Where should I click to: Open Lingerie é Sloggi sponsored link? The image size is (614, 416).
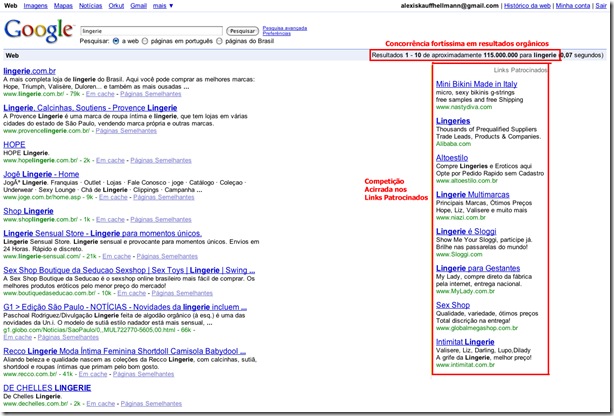pos(466,231)
